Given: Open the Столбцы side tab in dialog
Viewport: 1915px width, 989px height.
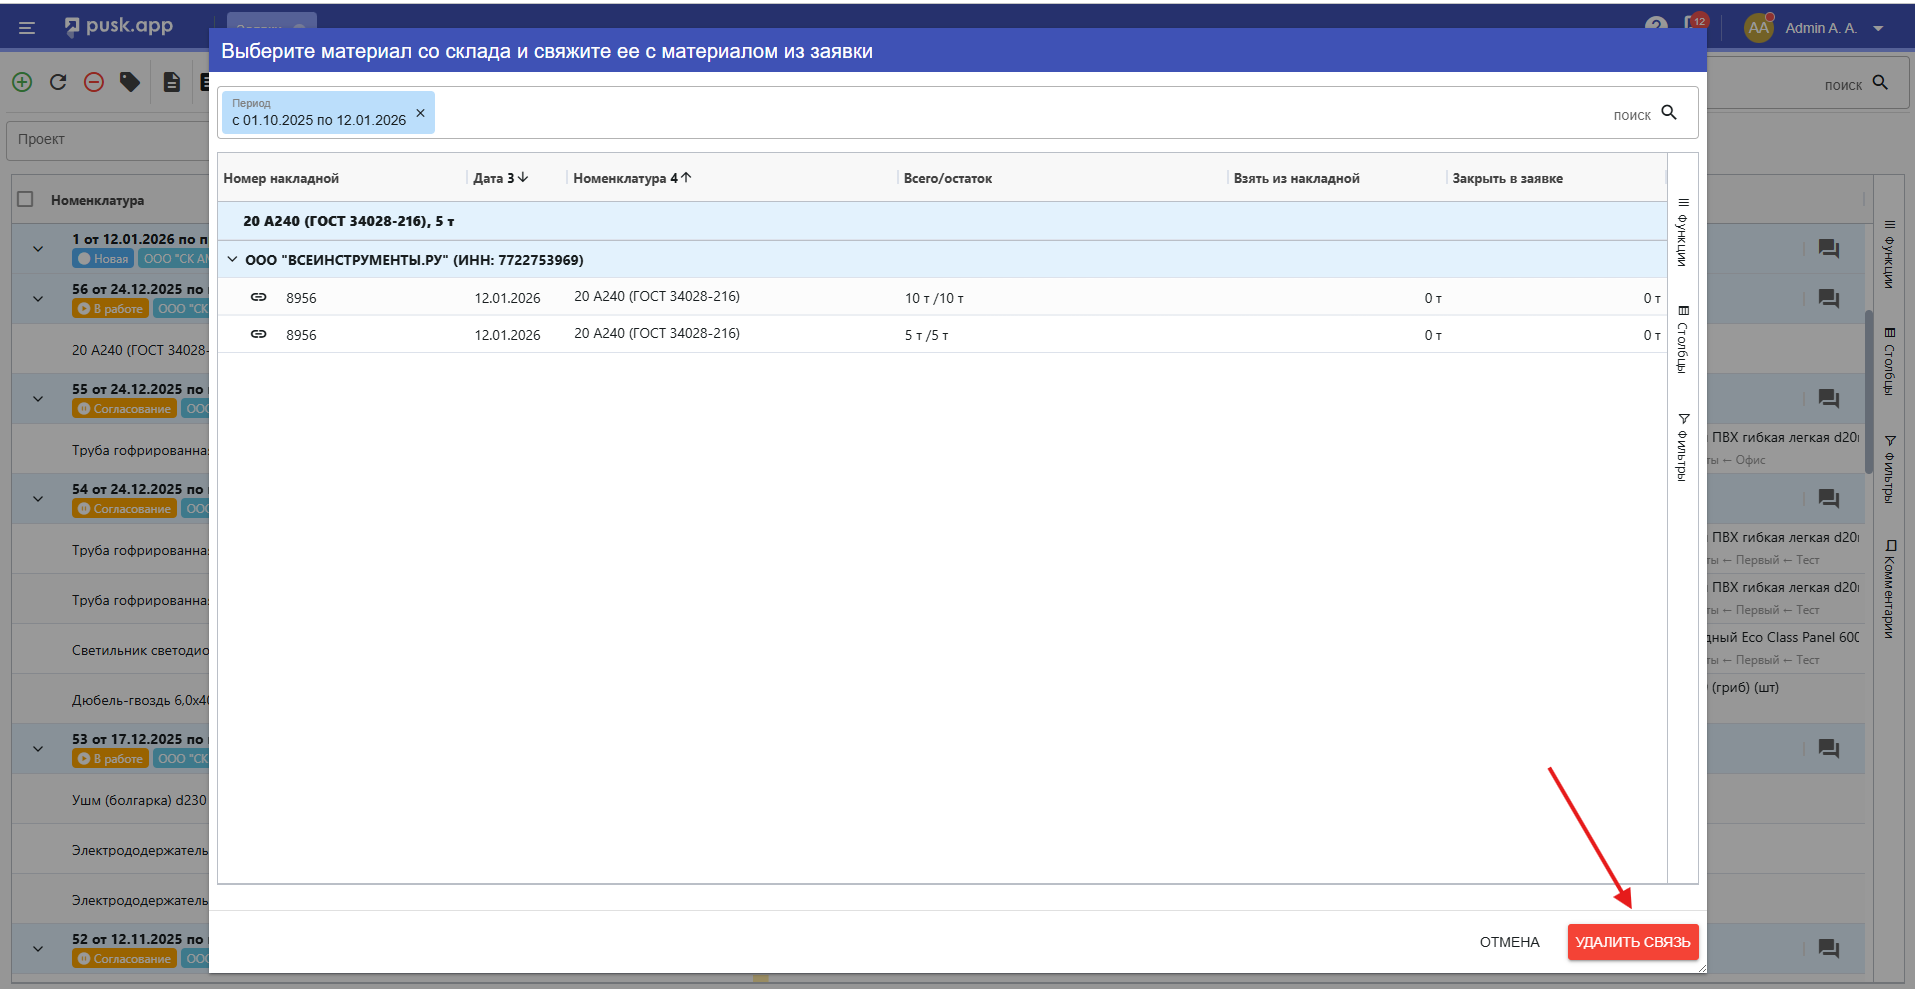Looking at the screenshot, I should 1683,339.
